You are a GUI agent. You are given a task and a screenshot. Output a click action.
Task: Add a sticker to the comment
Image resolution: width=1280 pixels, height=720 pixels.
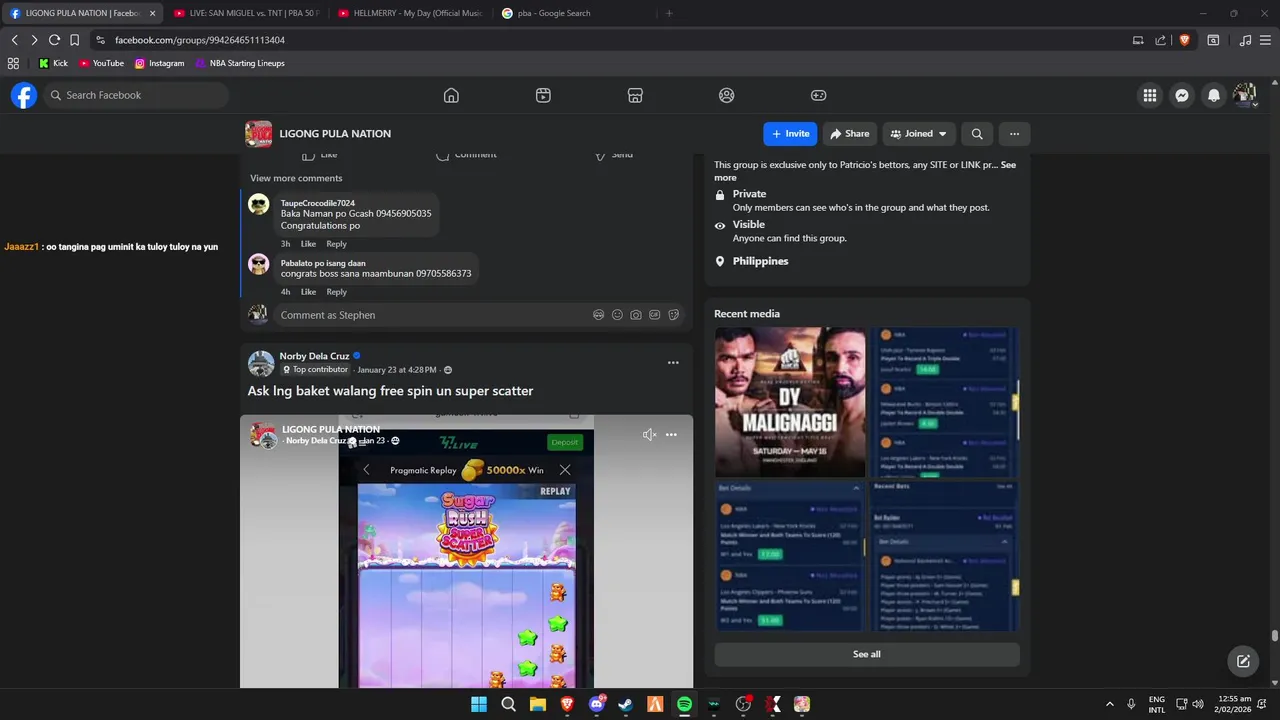673,315
